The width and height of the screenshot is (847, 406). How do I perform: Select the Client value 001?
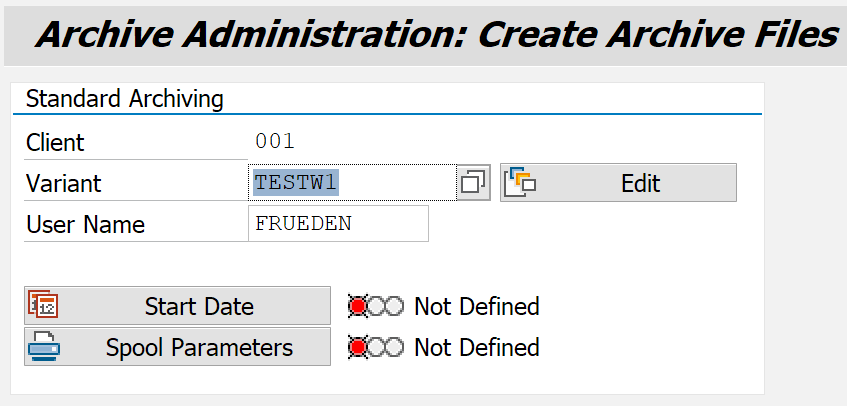[x=275, y=142]
